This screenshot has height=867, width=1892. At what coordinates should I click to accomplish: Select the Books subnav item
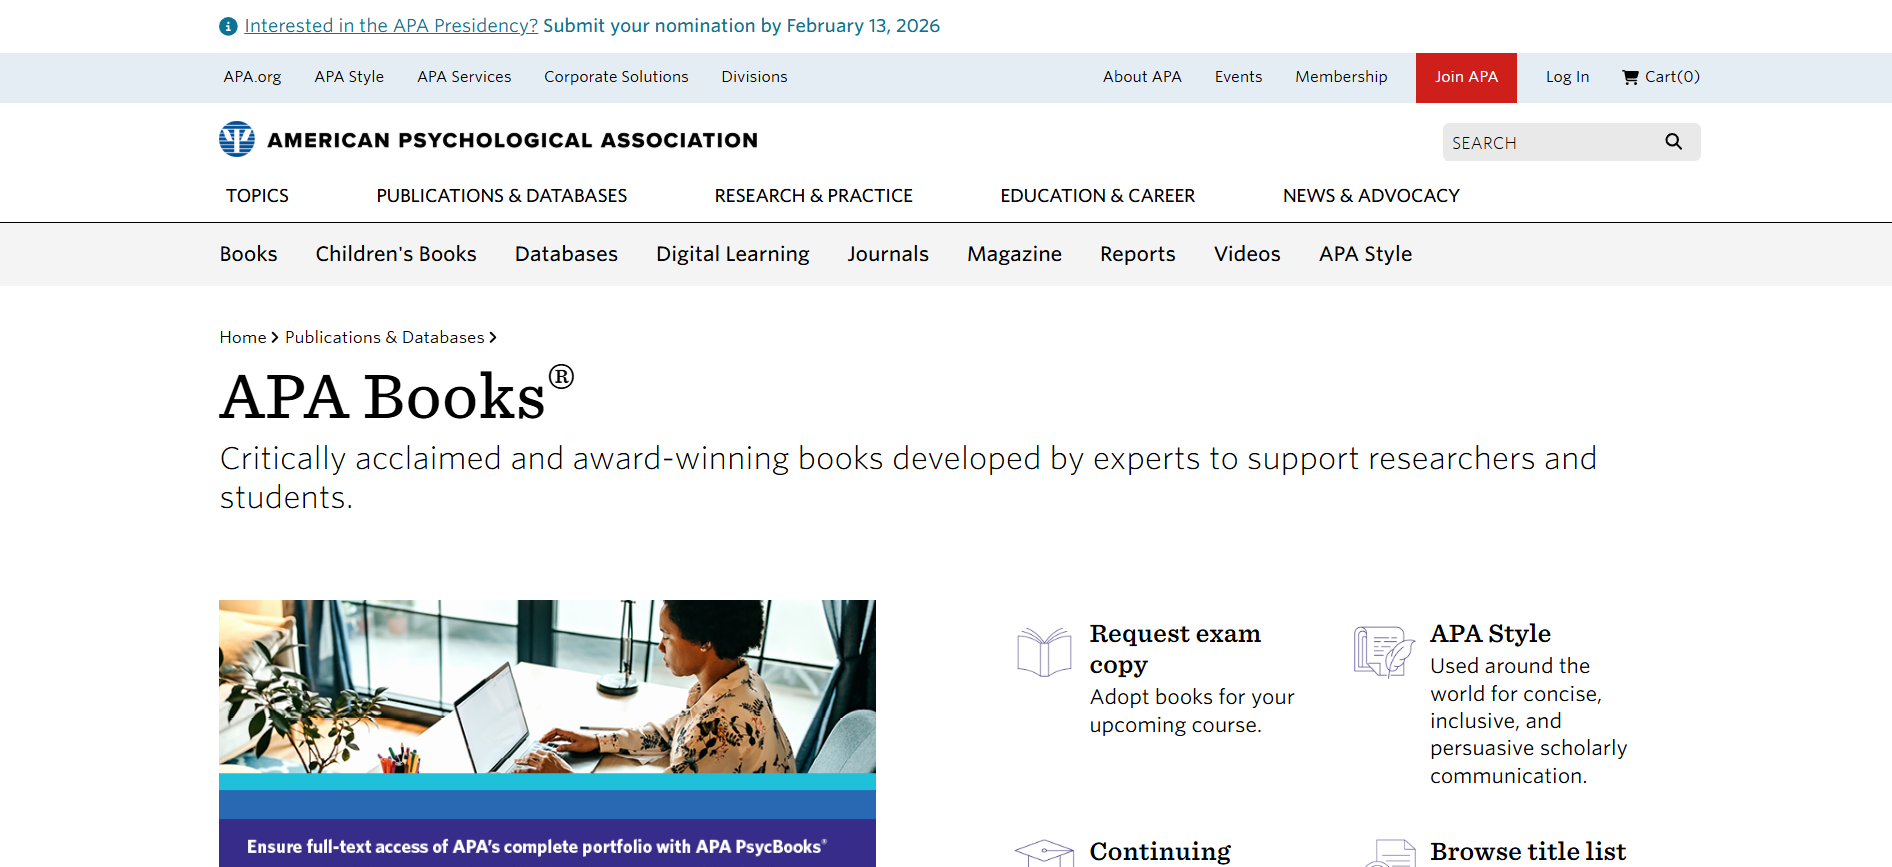tap(248, 254)
